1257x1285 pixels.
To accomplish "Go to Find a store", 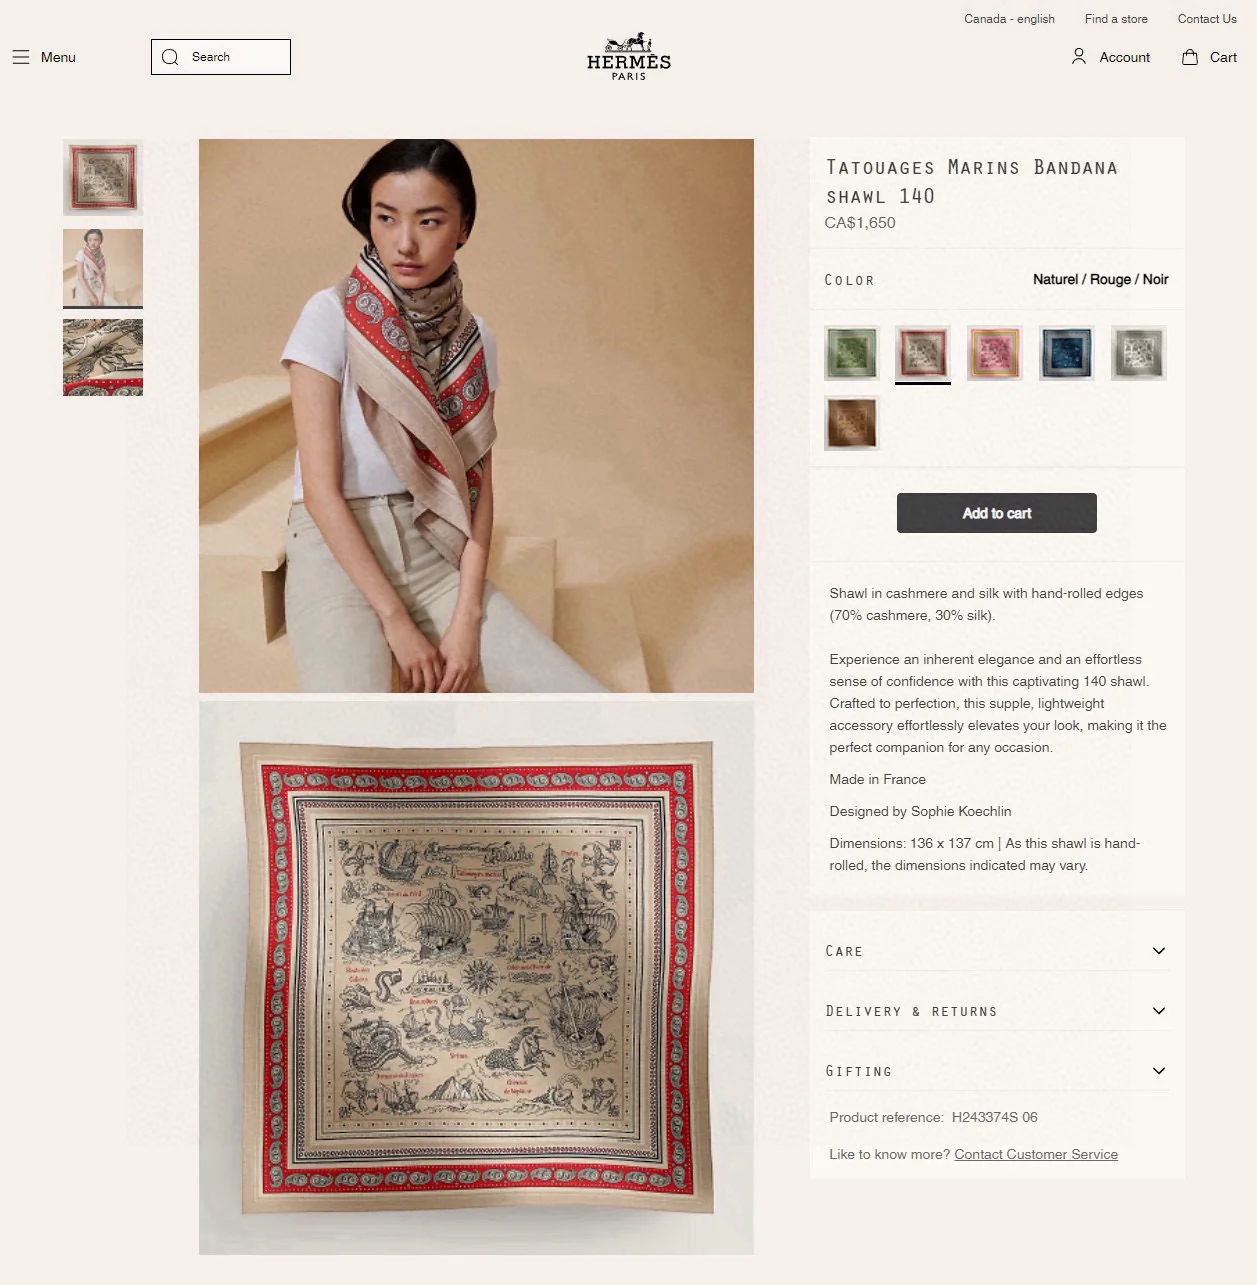I will tap(1116, 19).
